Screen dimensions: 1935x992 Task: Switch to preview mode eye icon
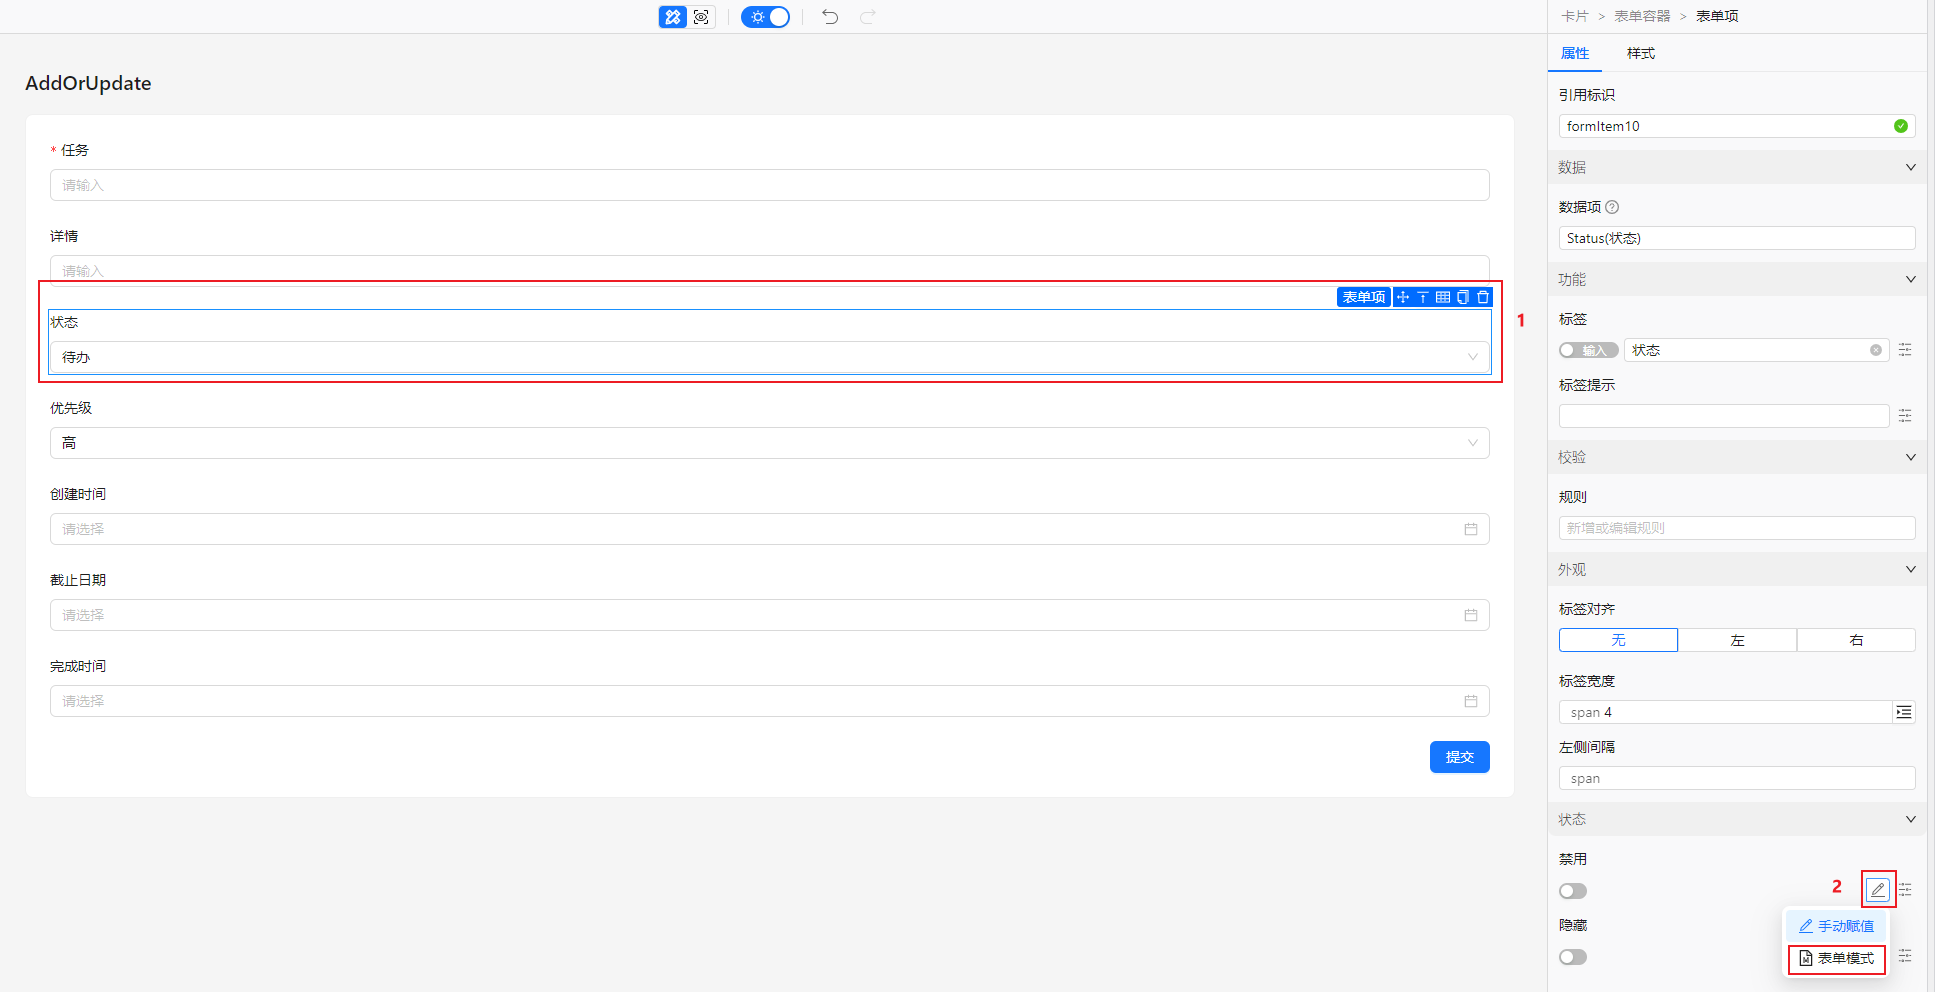pos(701,17)
